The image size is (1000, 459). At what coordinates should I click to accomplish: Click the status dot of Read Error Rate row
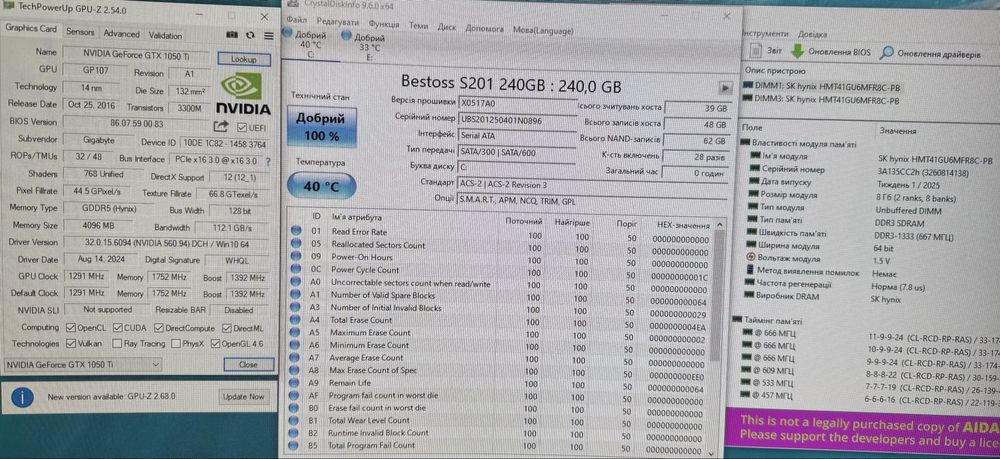295,231
